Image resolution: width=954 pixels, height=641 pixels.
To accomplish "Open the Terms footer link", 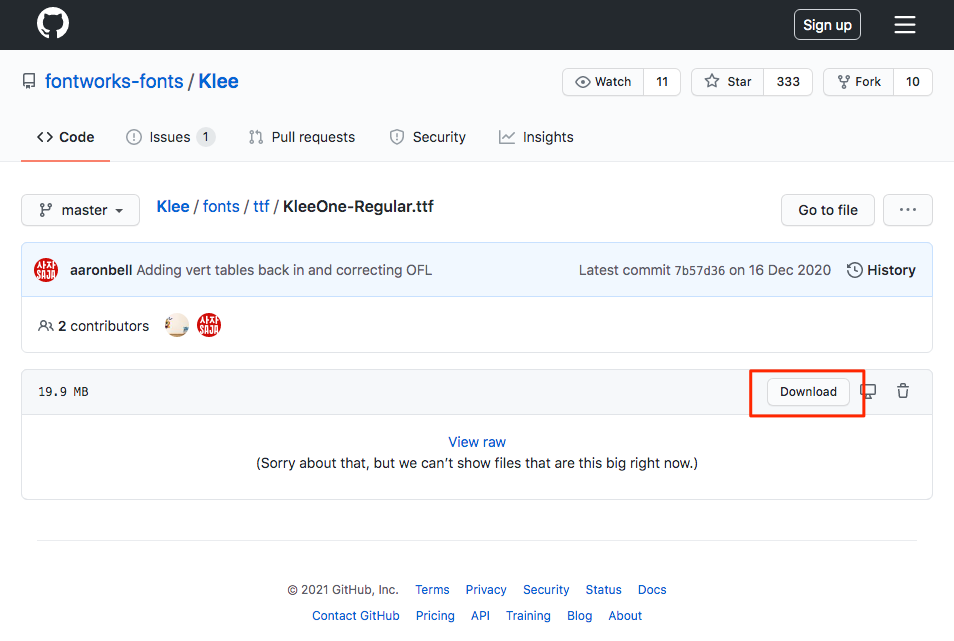I will point(432,590).
